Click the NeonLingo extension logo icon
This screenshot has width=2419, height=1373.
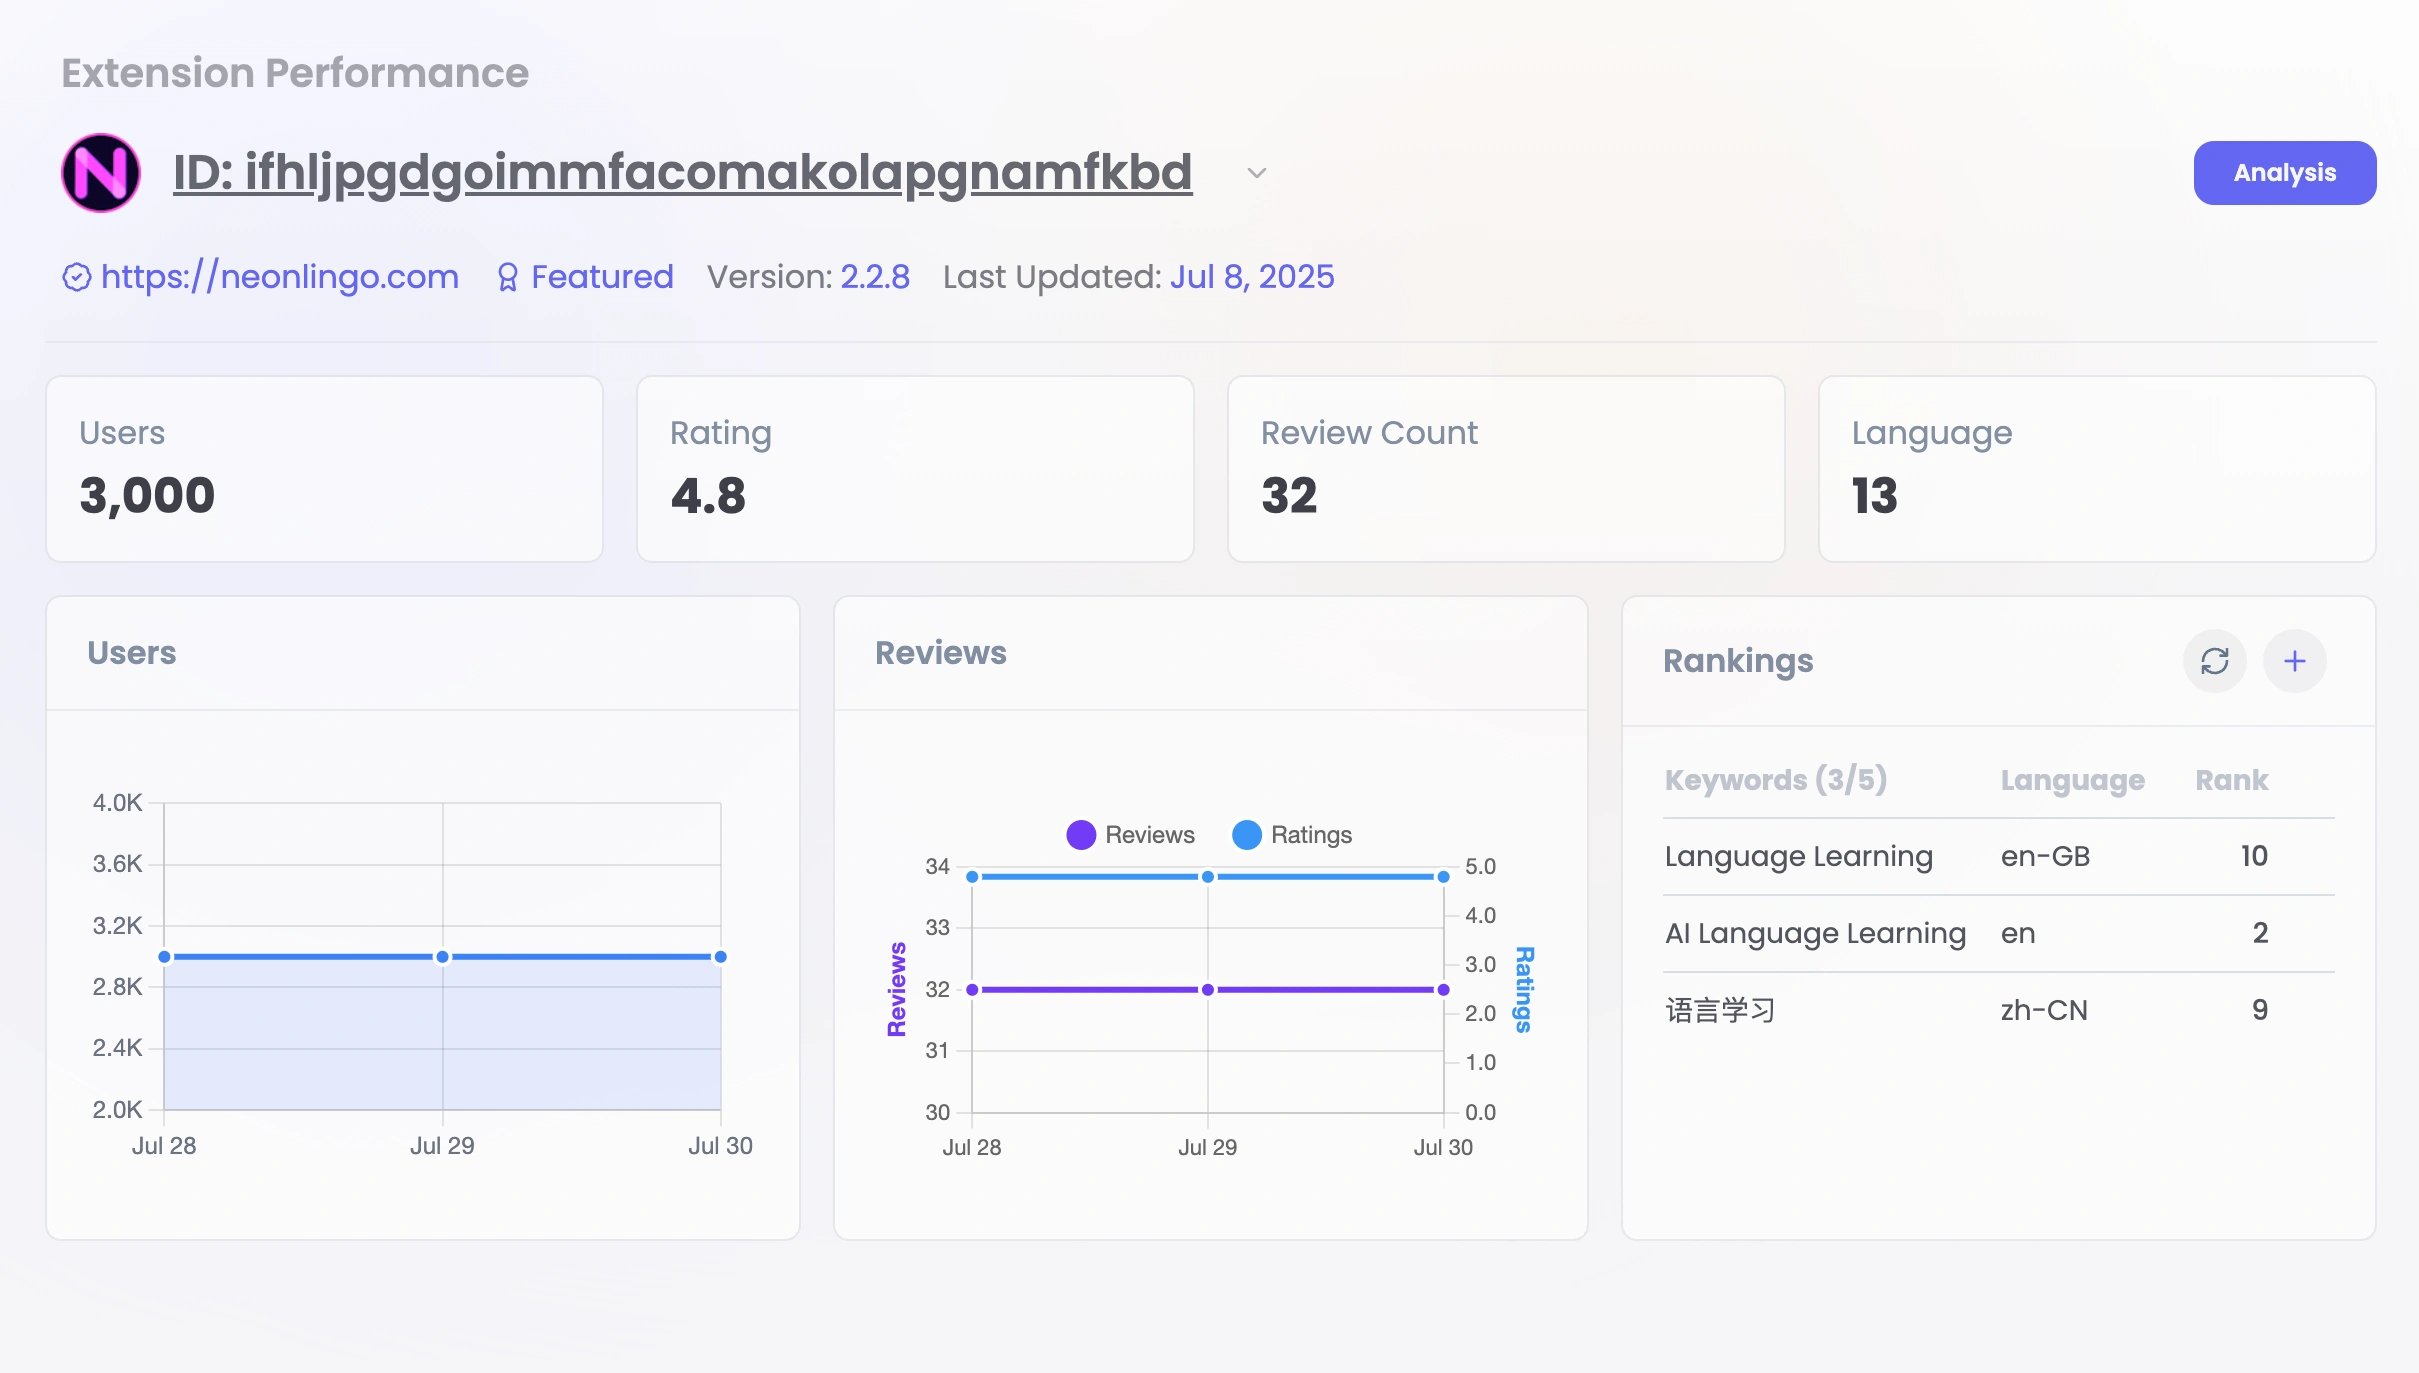pos(101,173)
